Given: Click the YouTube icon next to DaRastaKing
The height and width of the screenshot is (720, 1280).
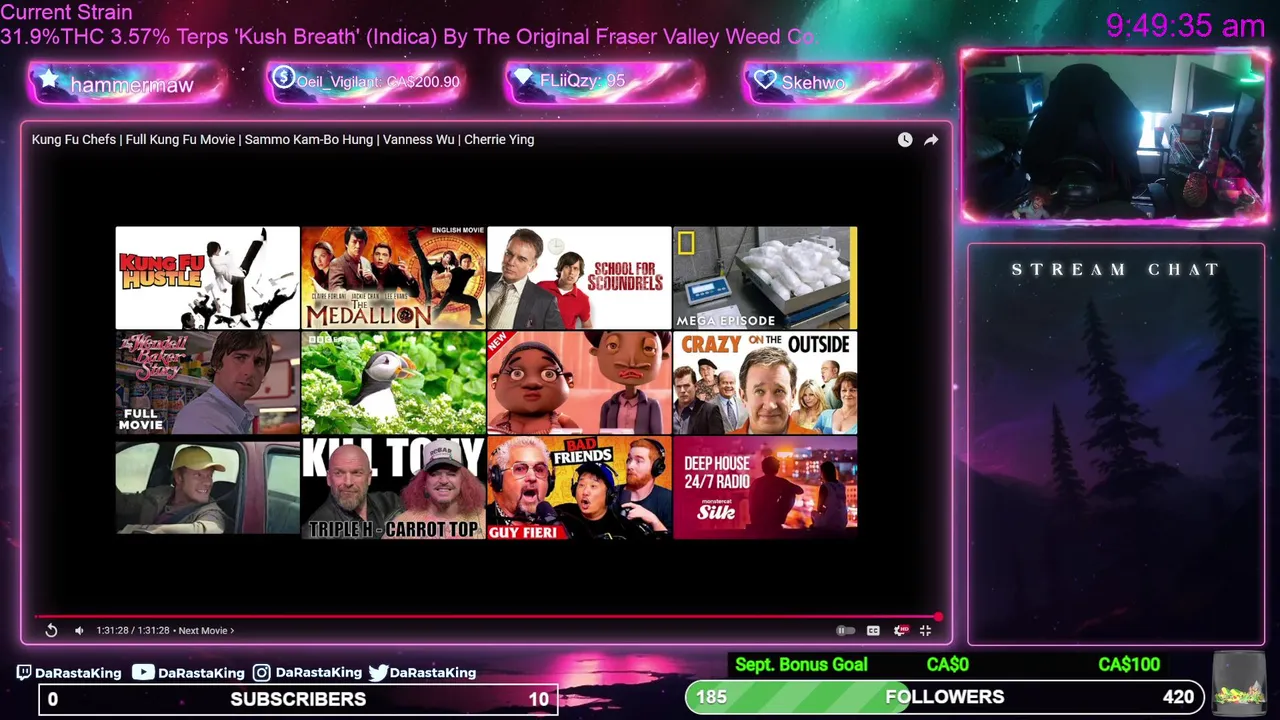Looking at the screenshot, I should (143, 673).
